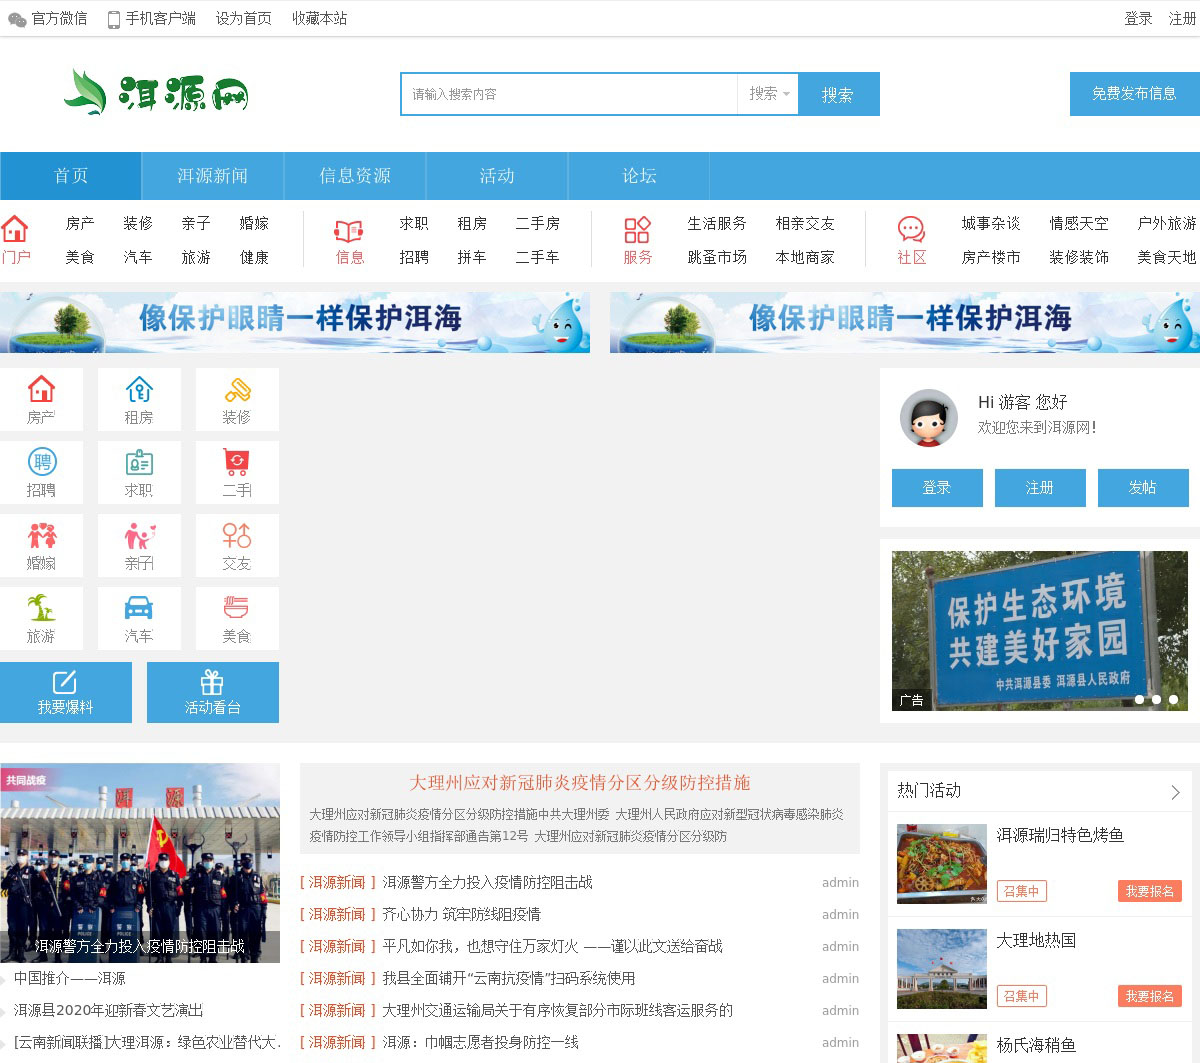Expand the 搜索 type dropdown

(x=768, y=94)
